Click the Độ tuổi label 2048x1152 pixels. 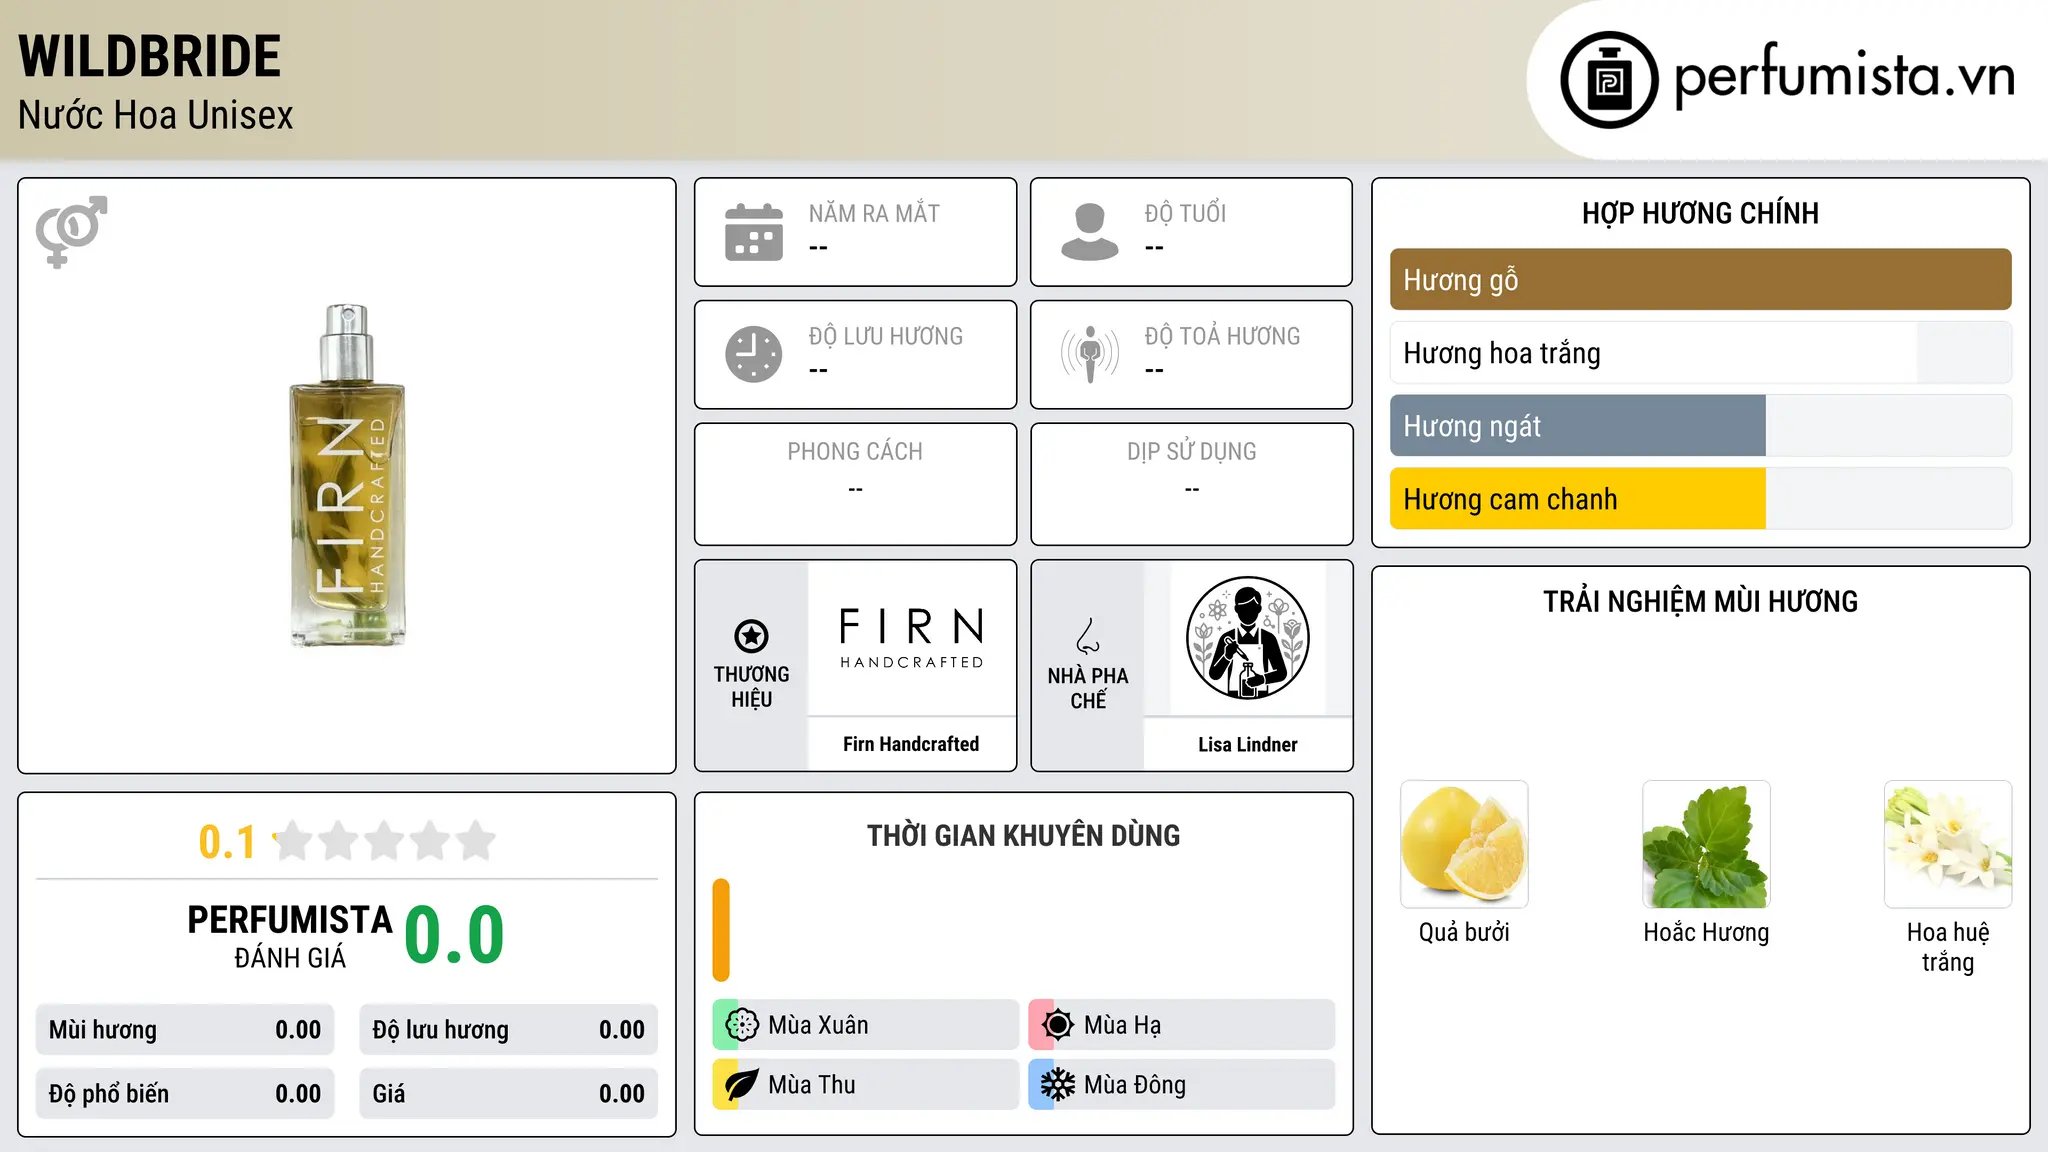point(1185,213)
